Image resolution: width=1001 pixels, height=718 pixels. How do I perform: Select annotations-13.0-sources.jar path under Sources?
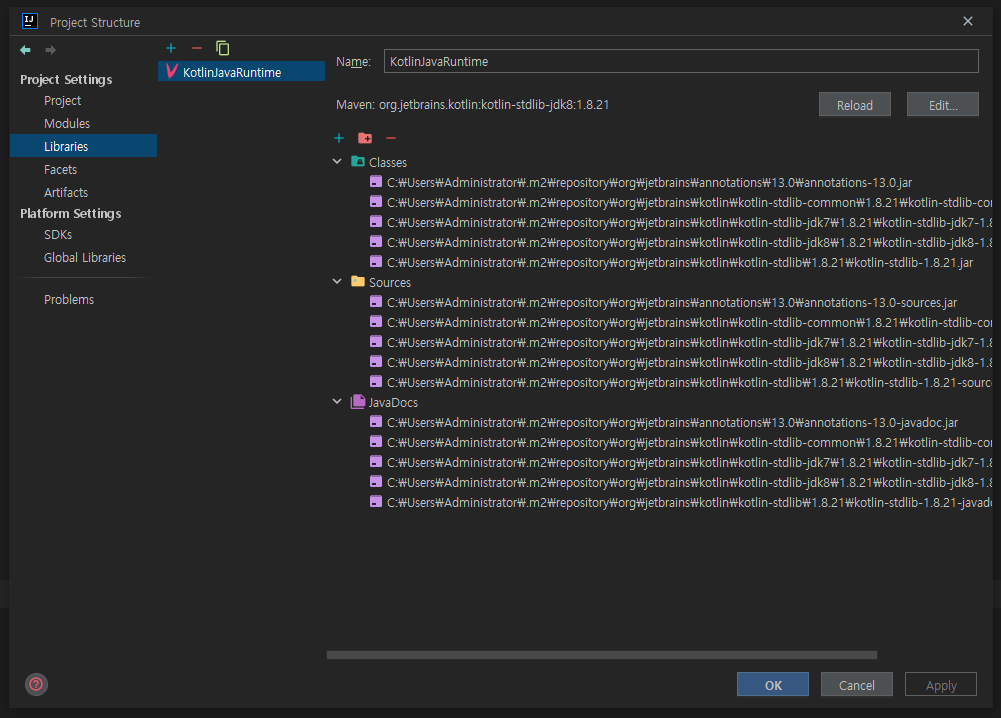click(x=672, y=303)
